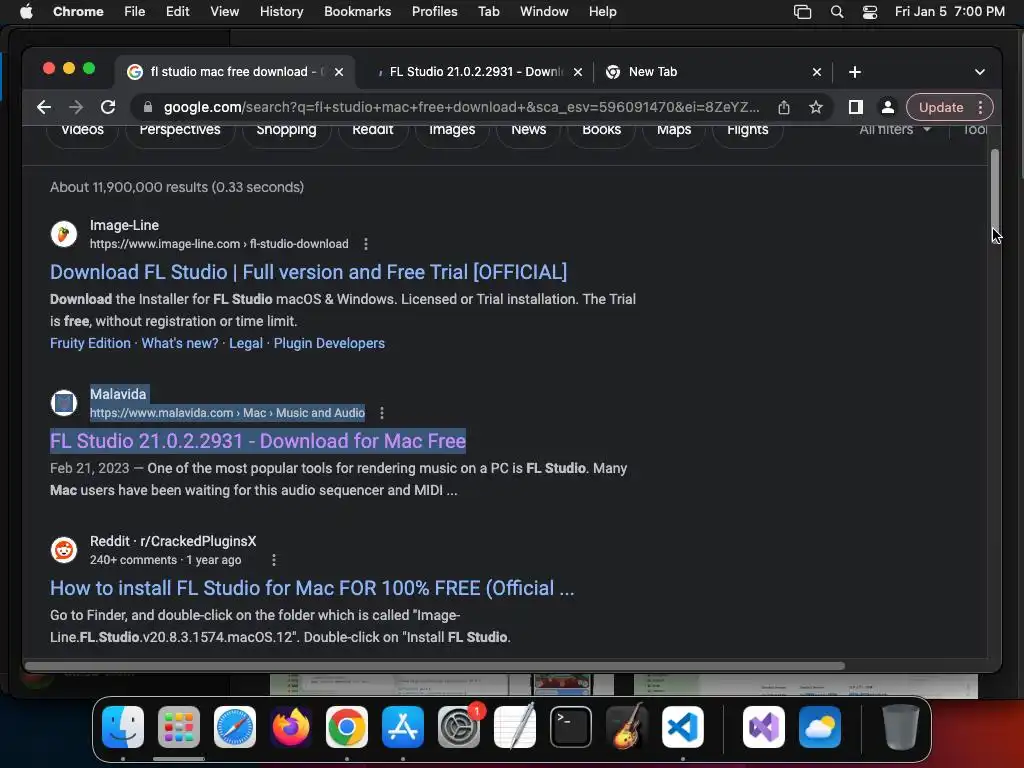Viewport: 1024px width, 768px height.
Task: Open Chrome three-dot menu beside Update
Action: click(x=980, y=107)
